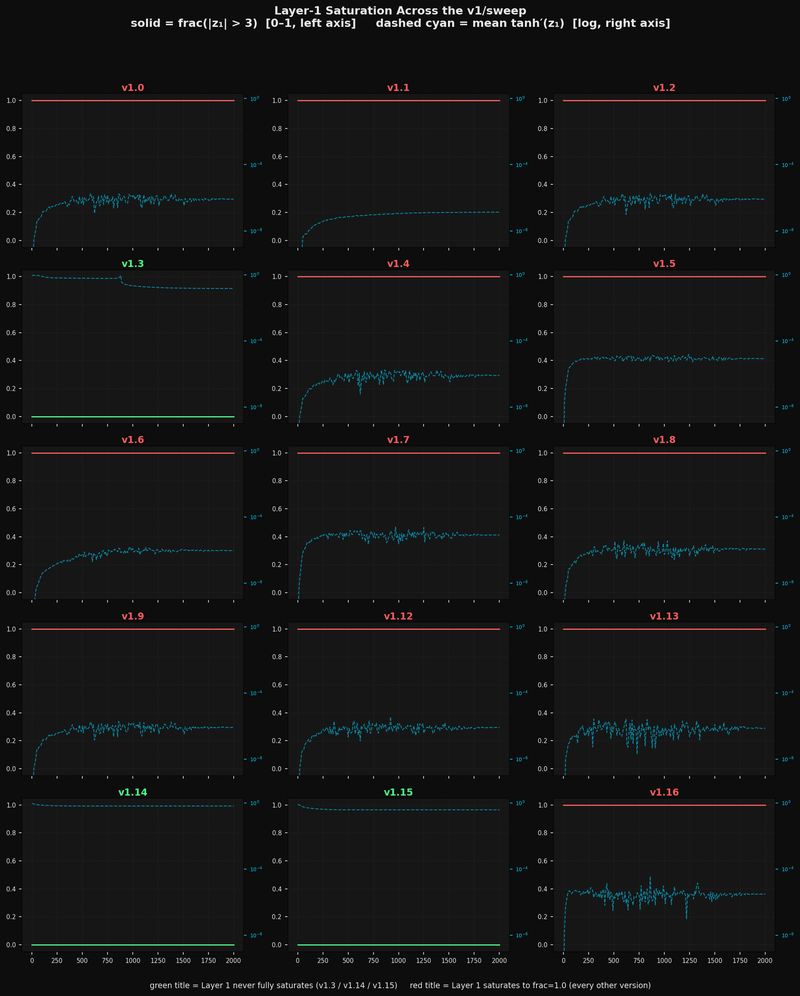This screenshot has height=996, width=800.
Task: Pick the v1.8 subplot title
Action: [x=664, y=440]
